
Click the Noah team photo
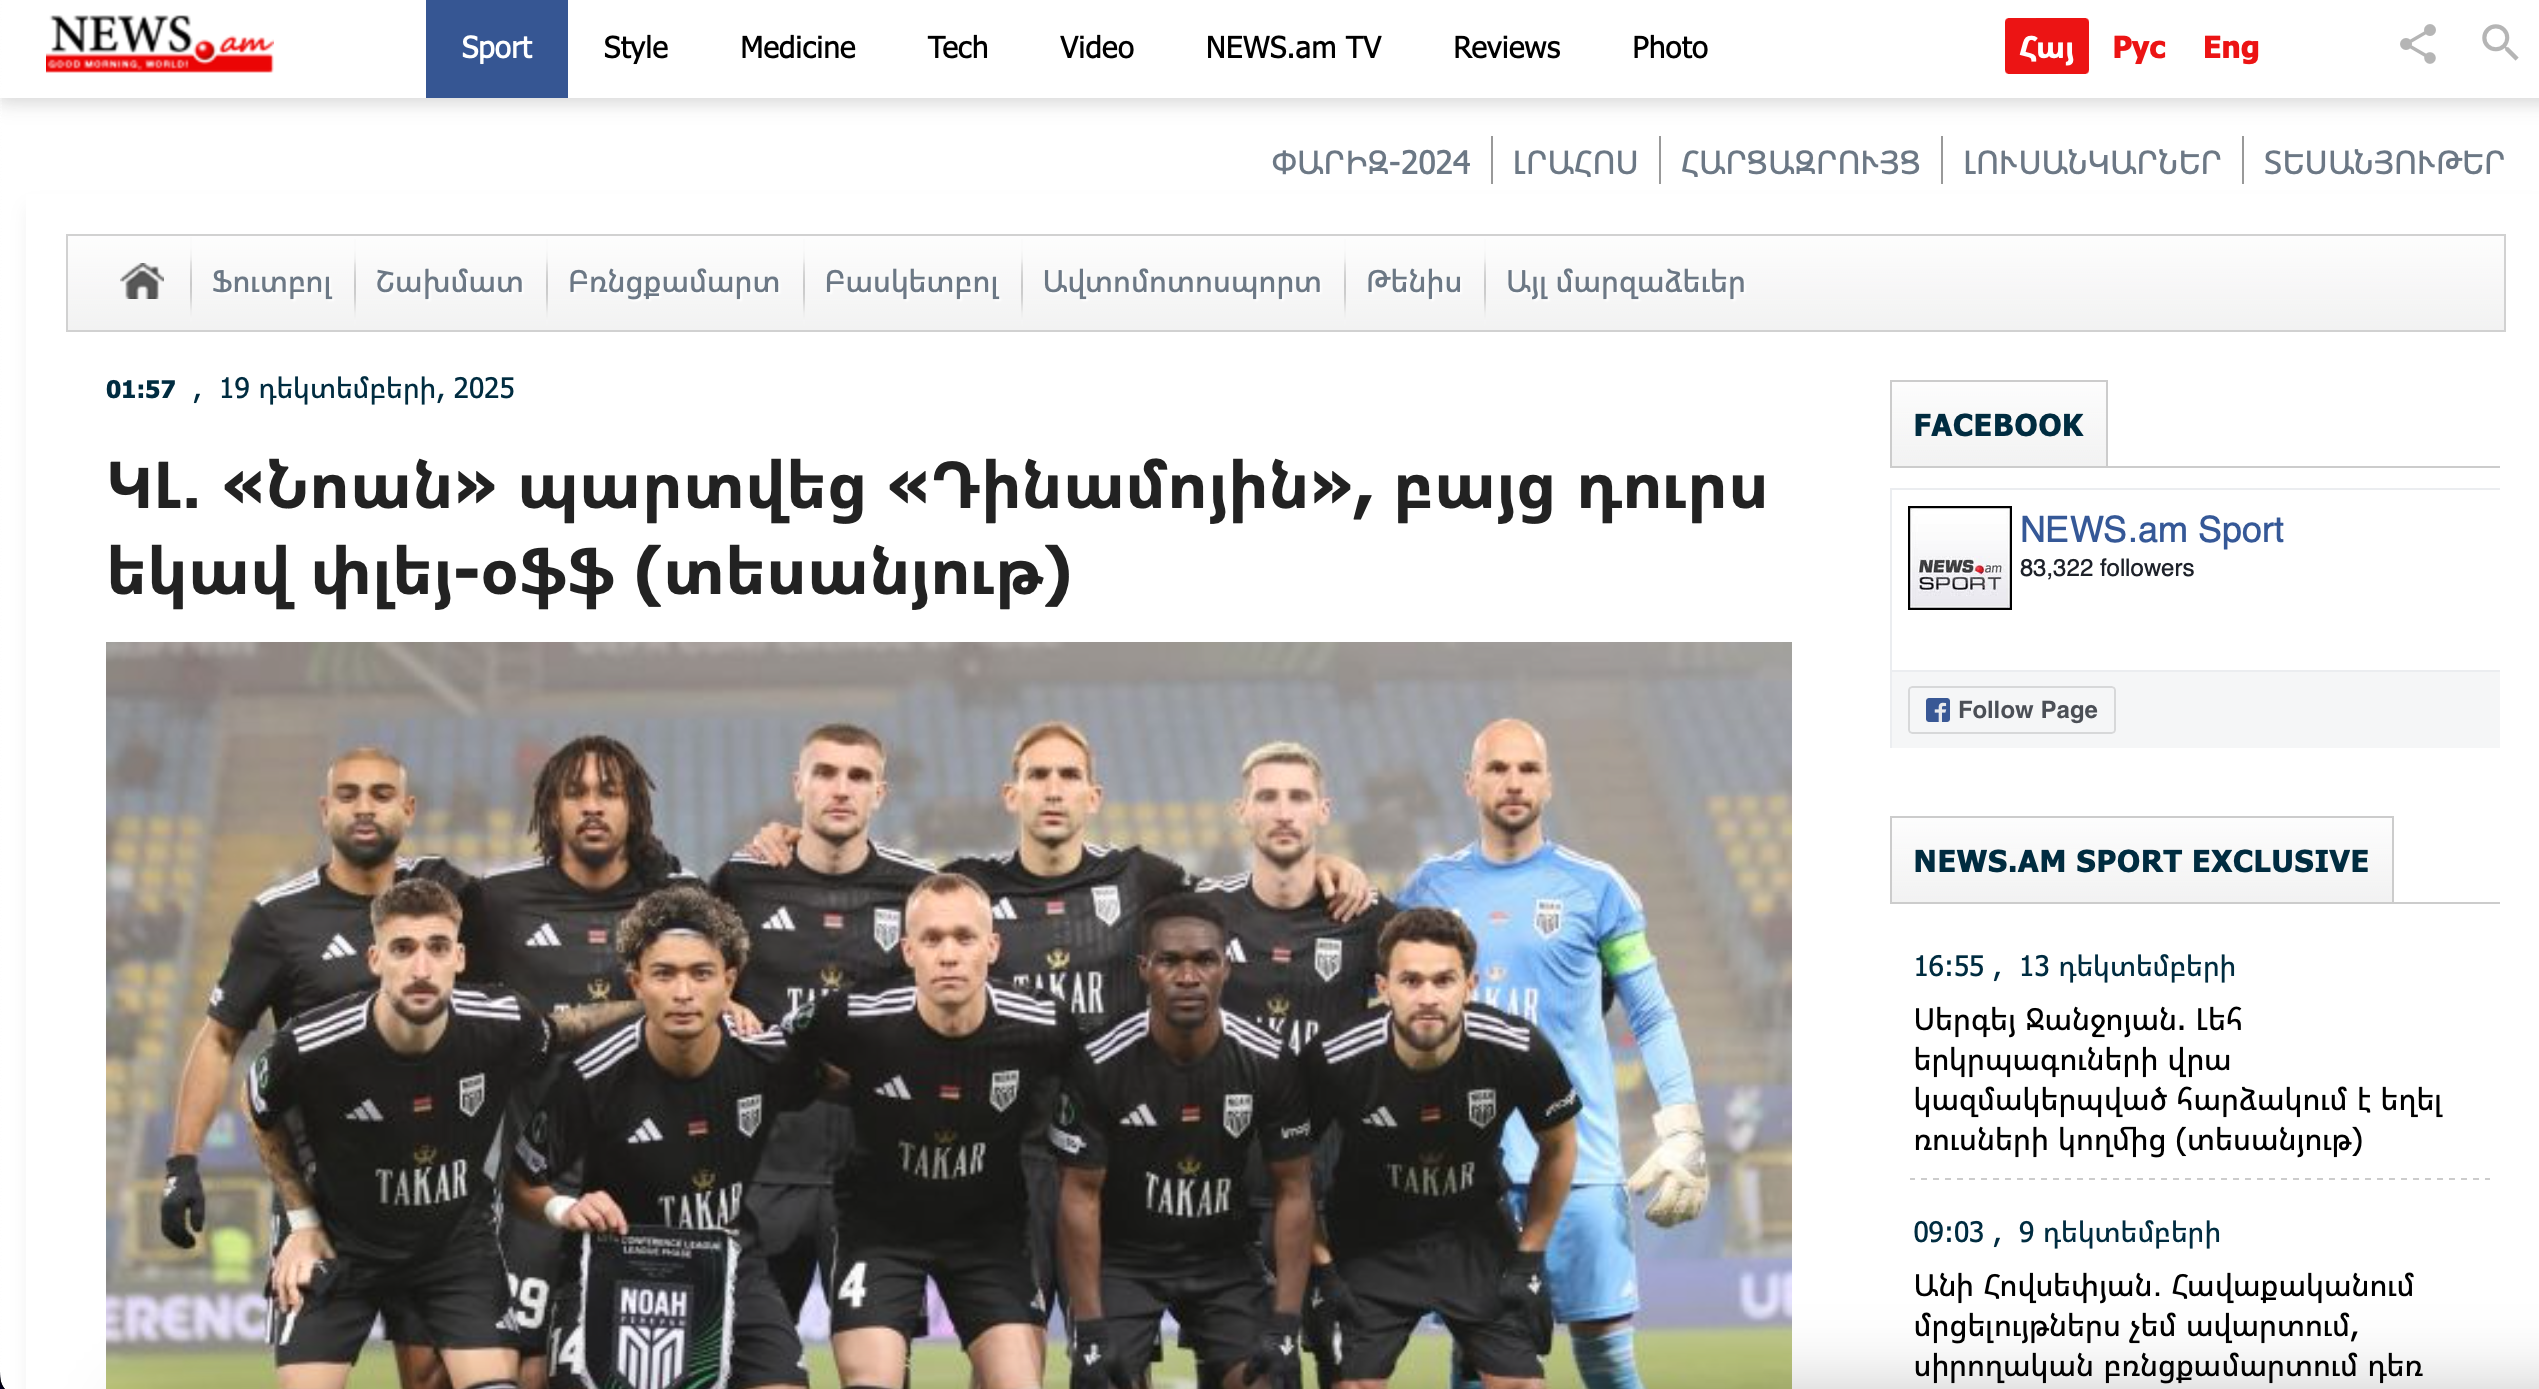pyautogui.click(x=948, y=1015)
